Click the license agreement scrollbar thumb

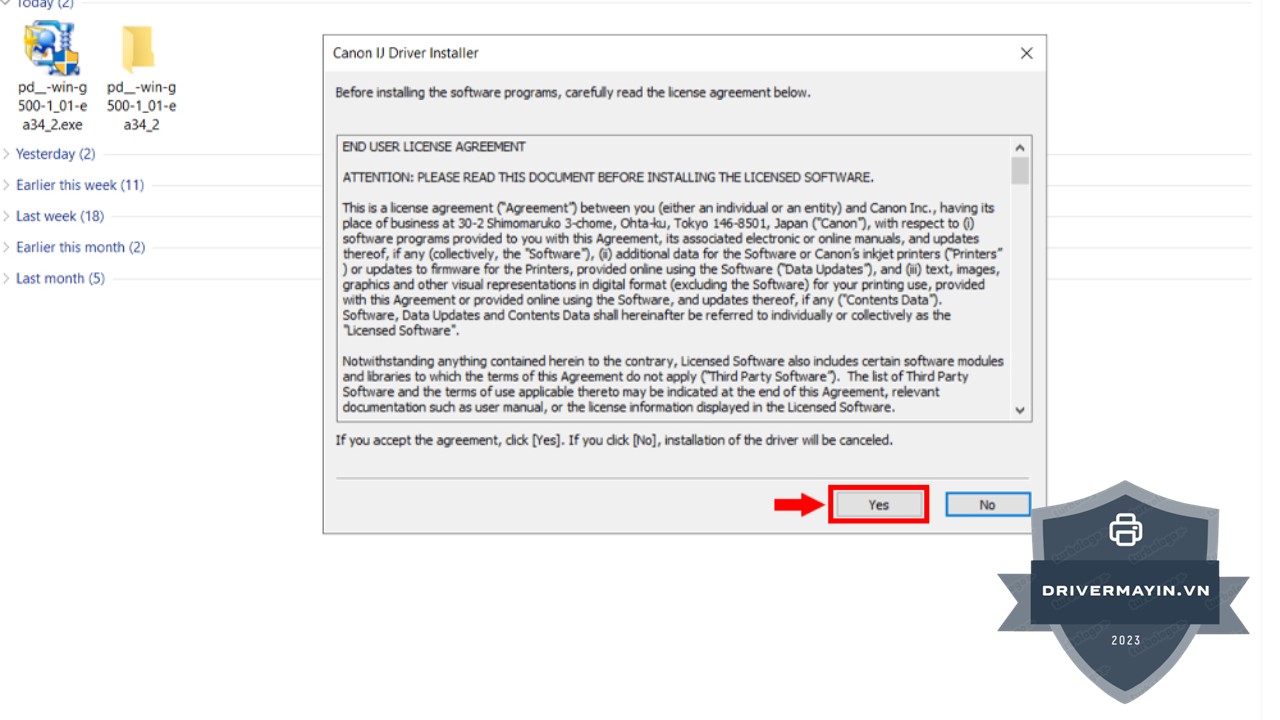pos(1020,172)
